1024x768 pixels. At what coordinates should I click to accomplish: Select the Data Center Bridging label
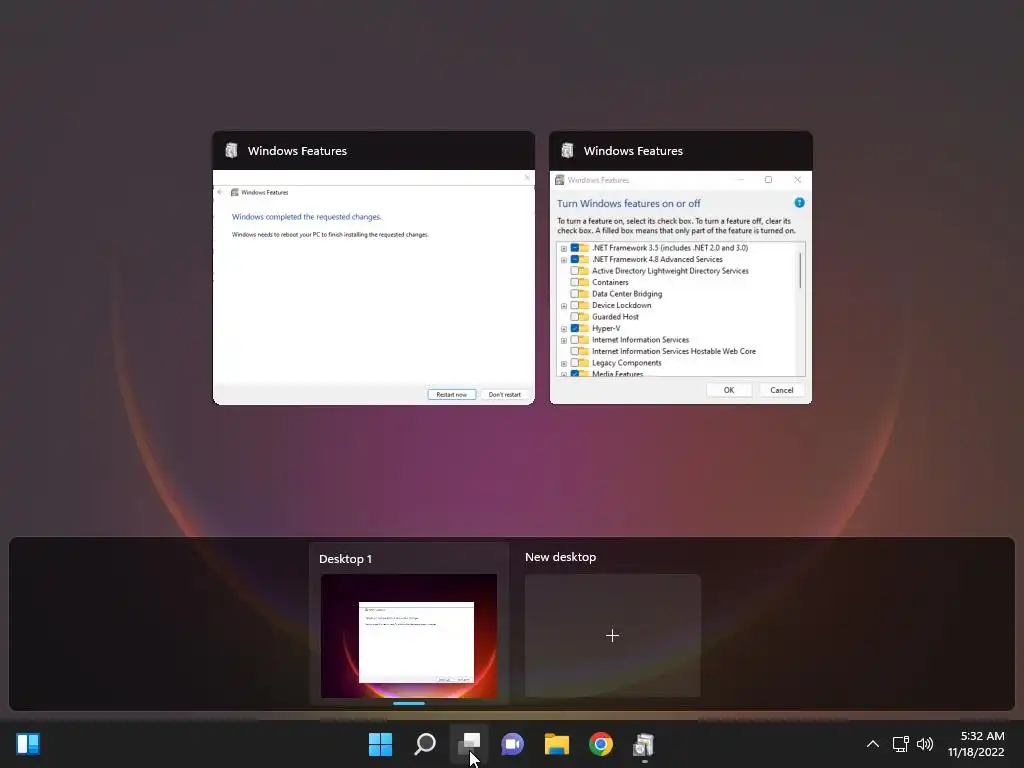click(x=627, y=294)
